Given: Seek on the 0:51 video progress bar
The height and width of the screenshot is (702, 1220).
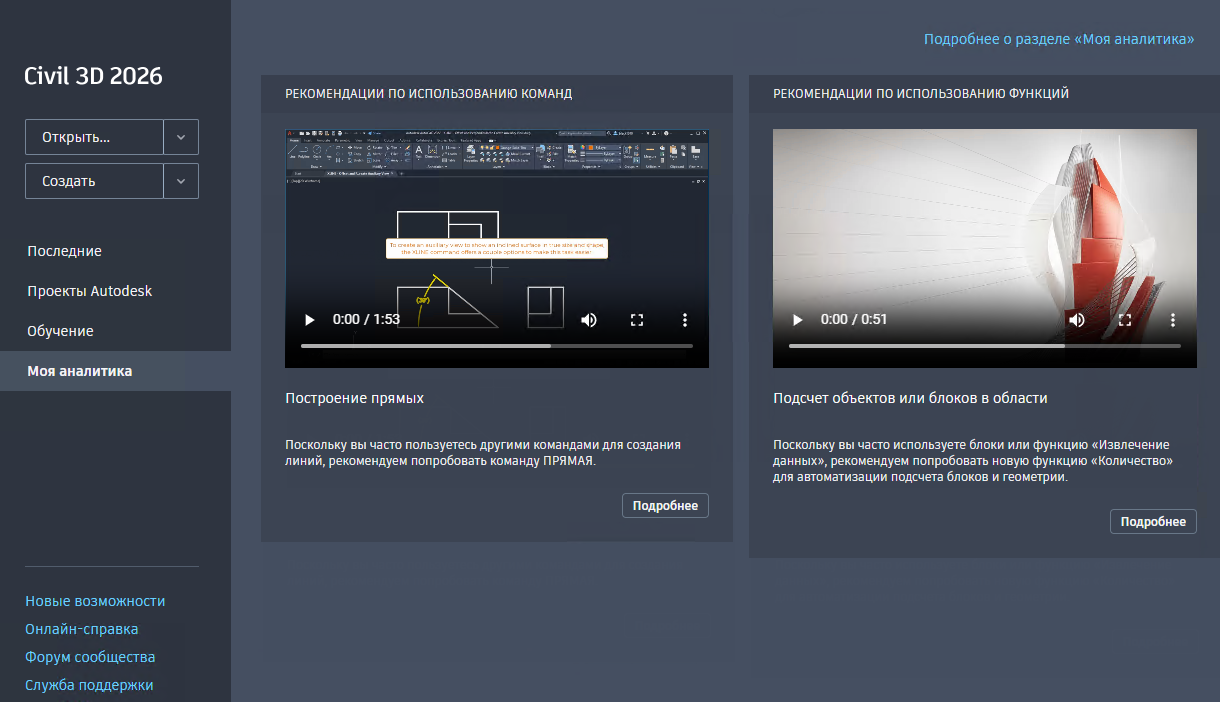Looking at the screenshot, I should [x=985, y=346].
